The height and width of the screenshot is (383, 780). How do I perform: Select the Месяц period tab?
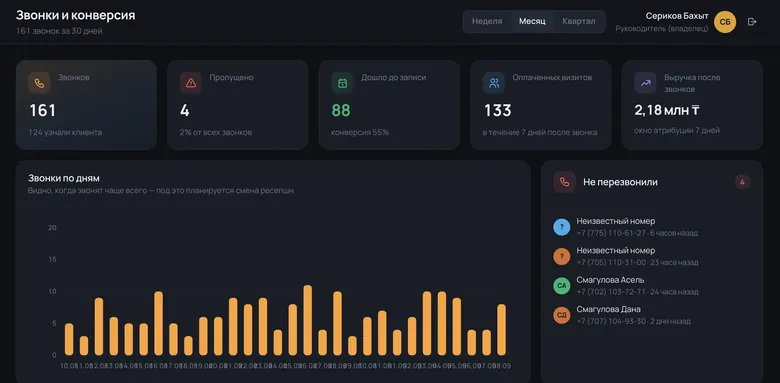coord(532,22)
